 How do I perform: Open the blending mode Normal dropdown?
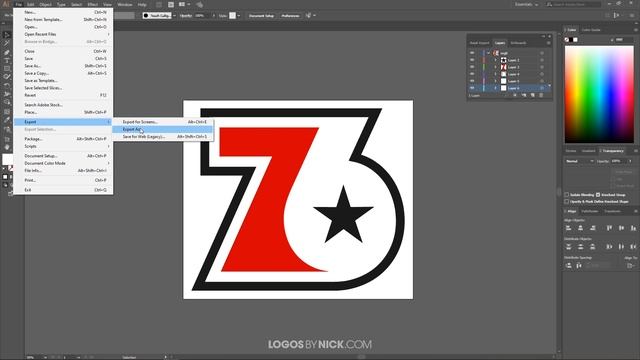[580, 161]
